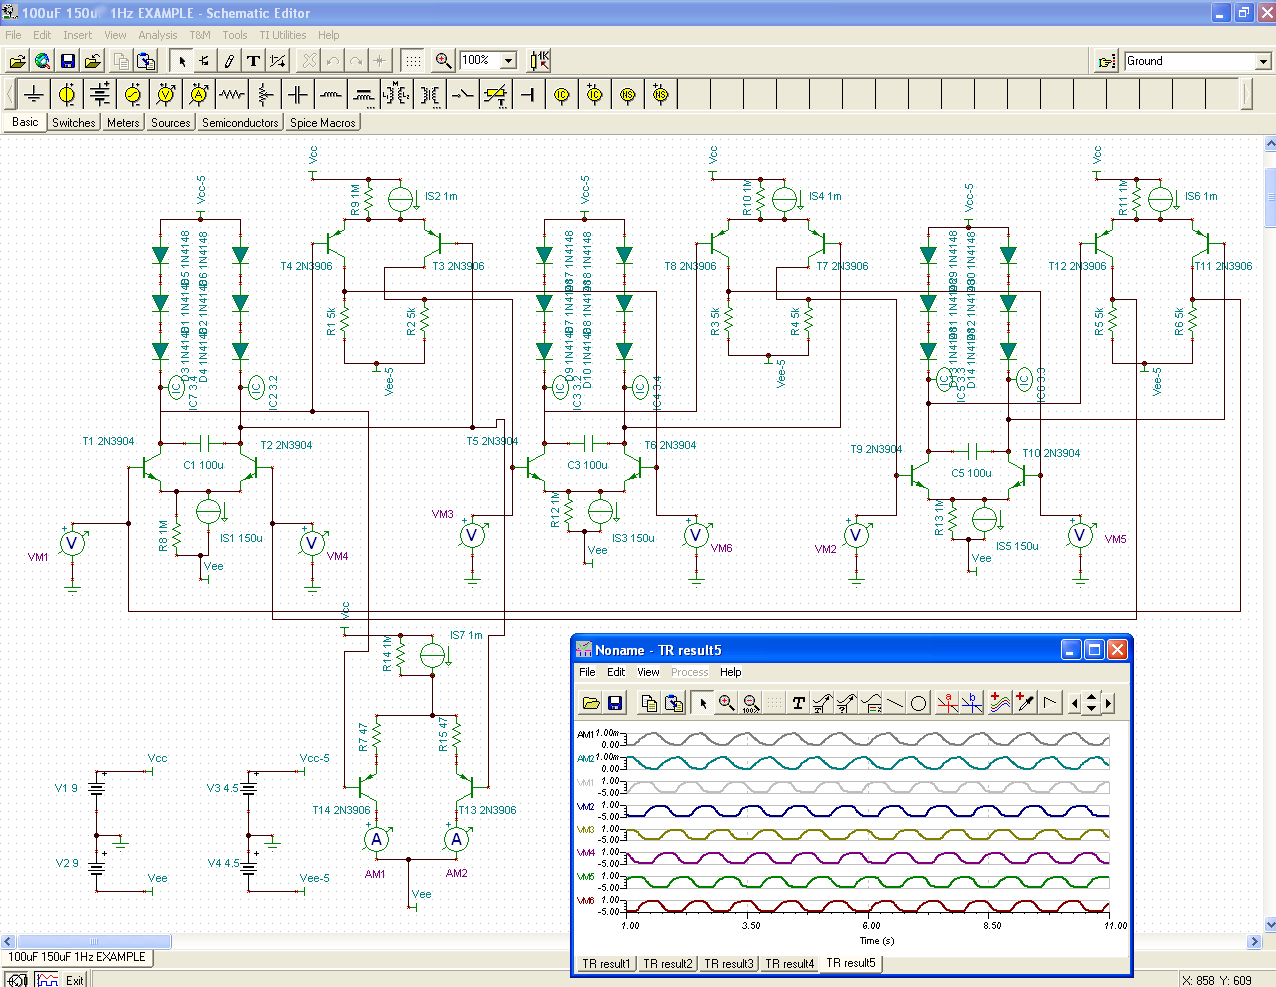Pick the Capacitor component icon
The height and width of the screenshot is (987, 1276).
pyautogui.click(x=298, y=95)
